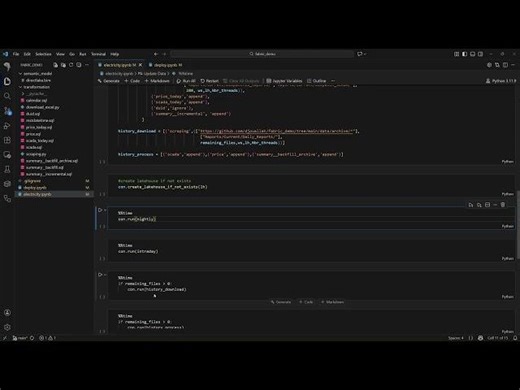Screen dimensions: 520x390
Task: Open .gitignore file in Explorer
Action: click(x=32, y=181)
